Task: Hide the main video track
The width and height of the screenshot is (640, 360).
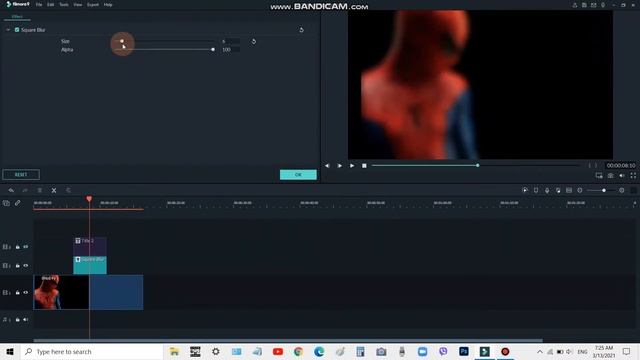Action: 26,293
